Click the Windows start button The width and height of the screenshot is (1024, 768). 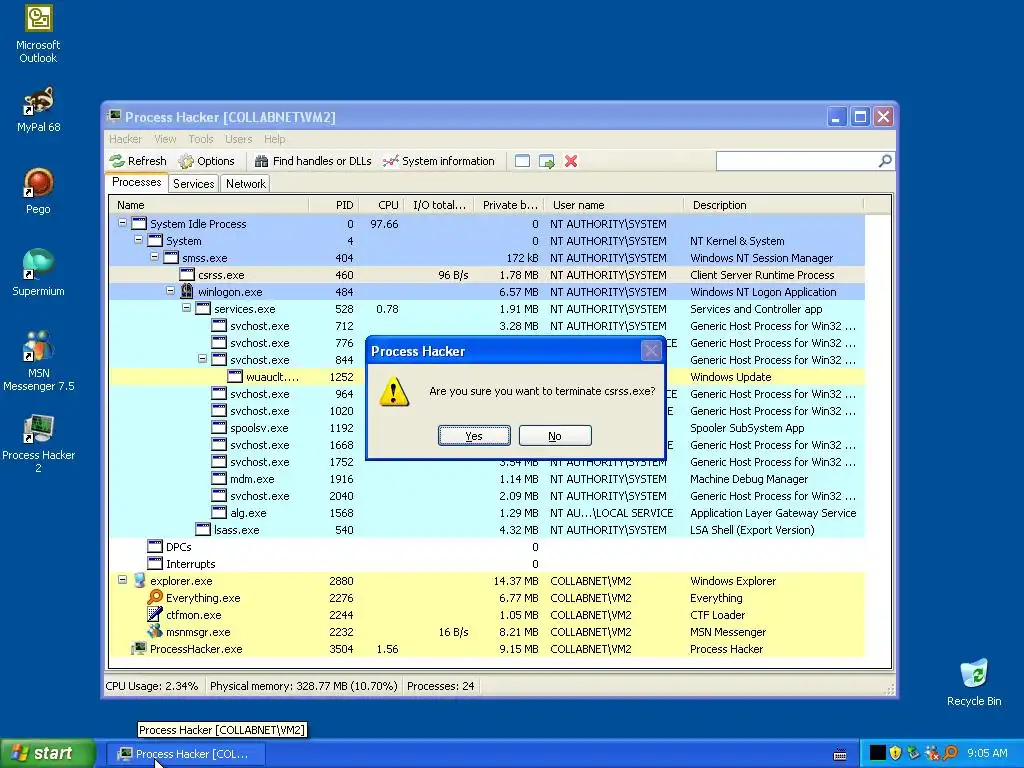(48, 753)
